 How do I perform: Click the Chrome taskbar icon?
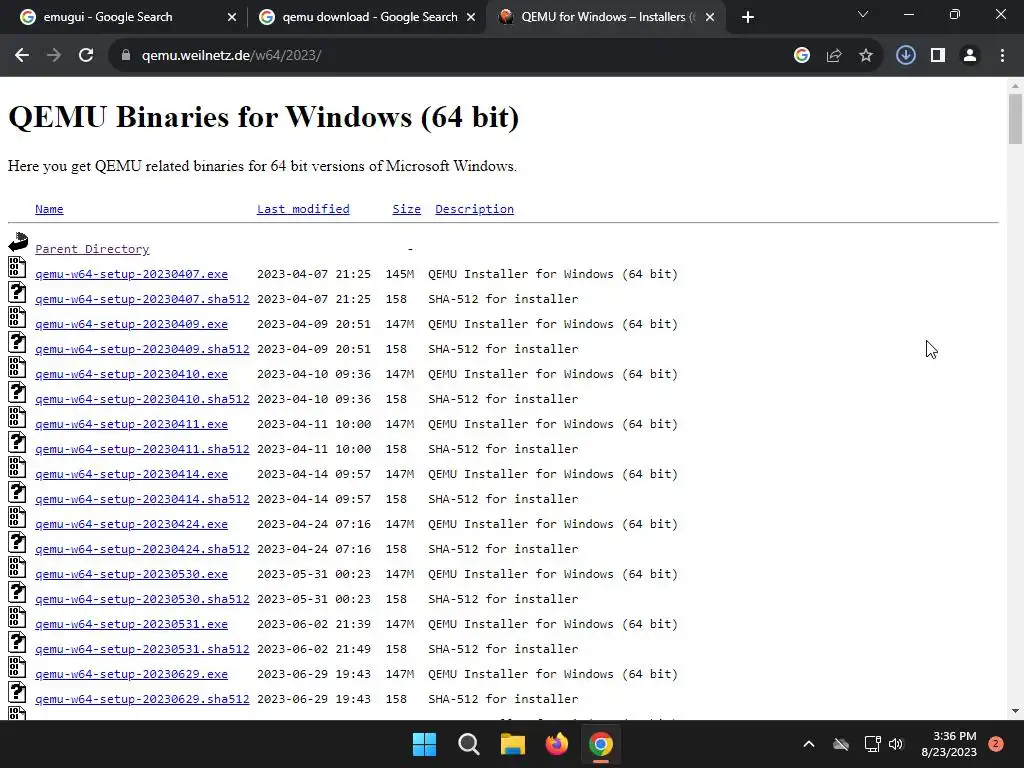(601, 744)
